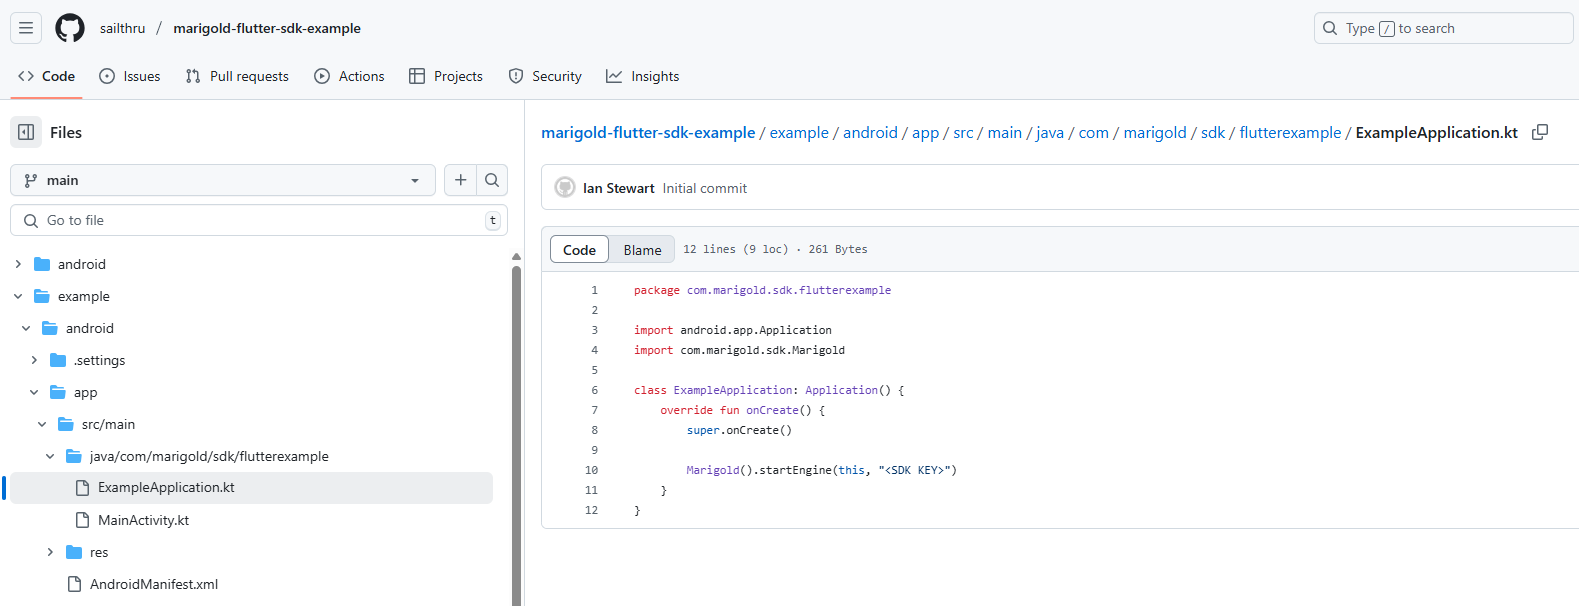
Task: Click line number 6 in code
Action: [x=594, y=390]
